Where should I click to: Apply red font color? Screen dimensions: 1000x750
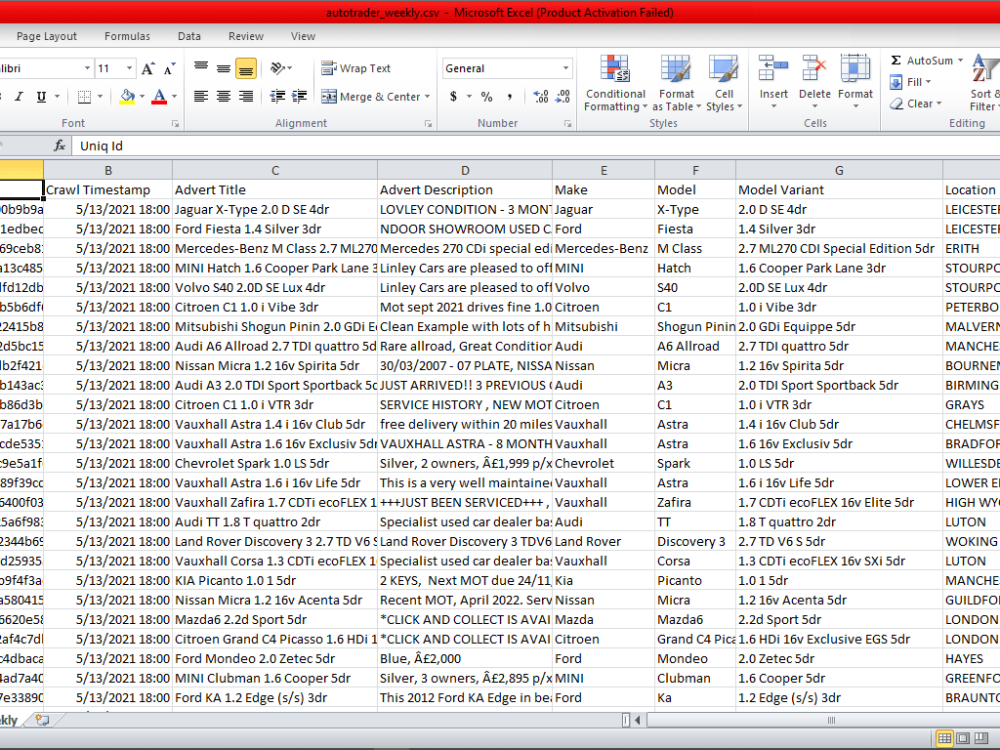159,96
